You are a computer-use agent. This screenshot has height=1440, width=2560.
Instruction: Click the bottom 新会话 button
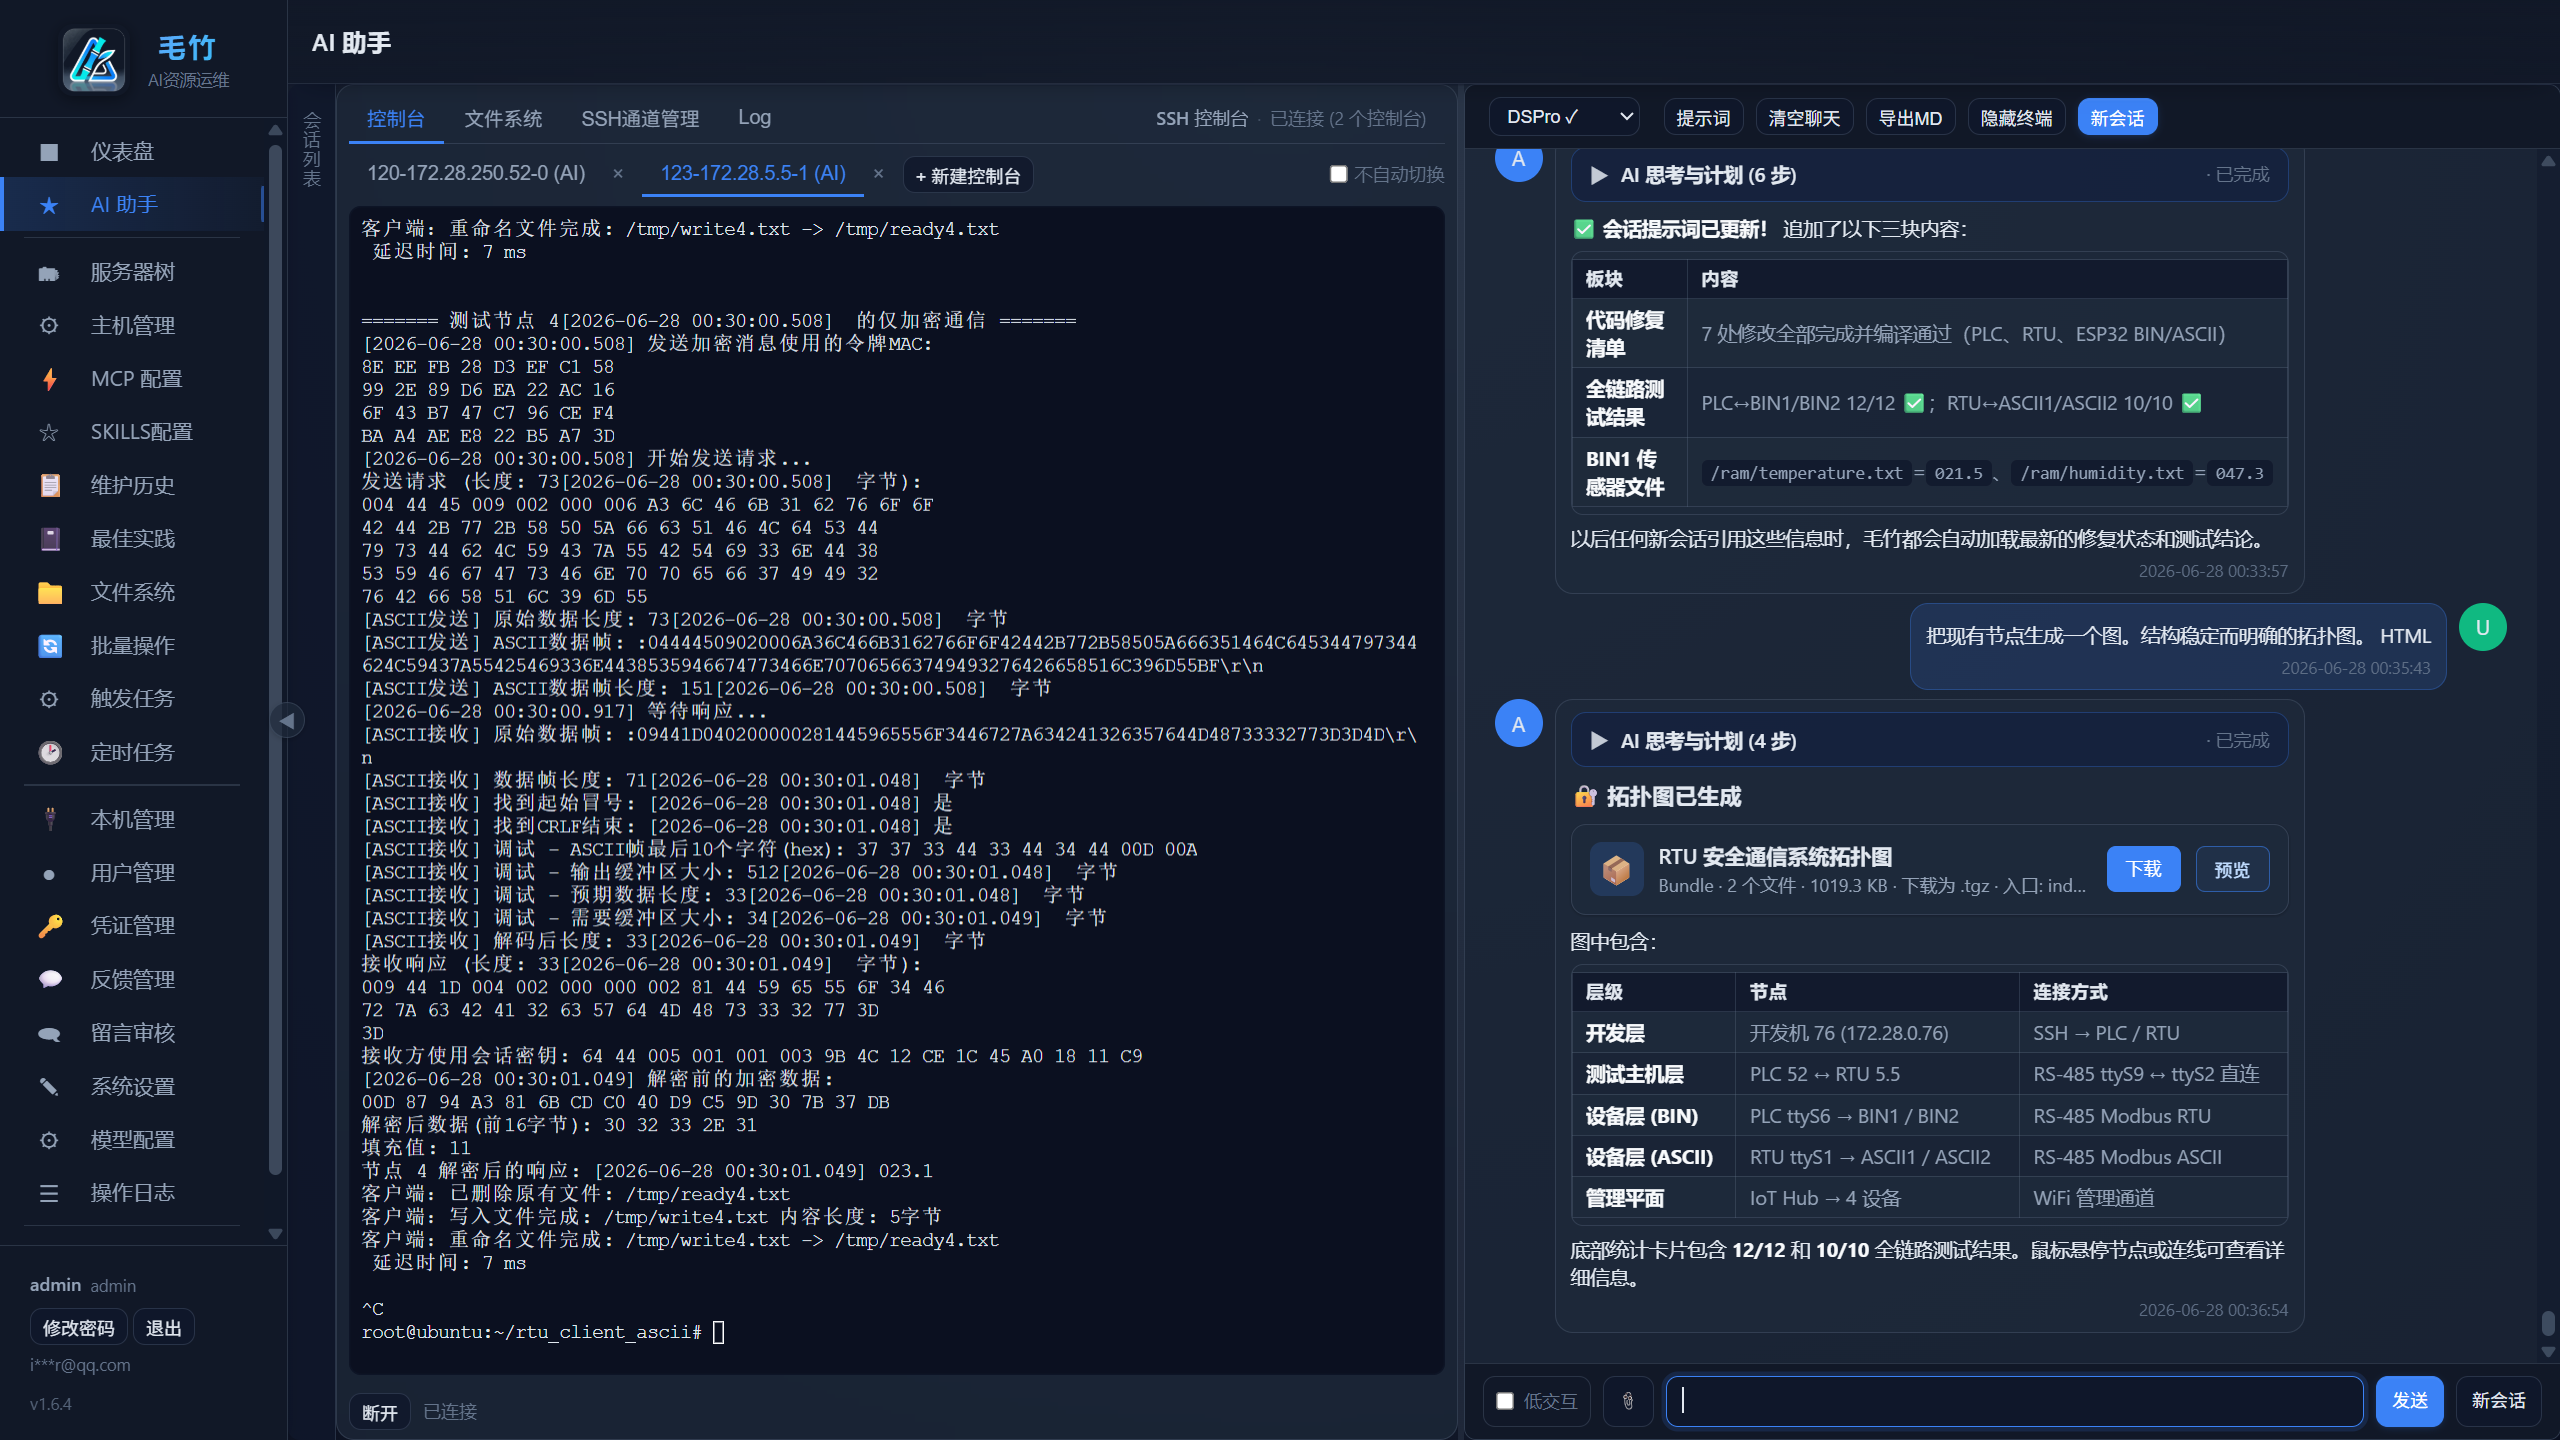2498,1401
